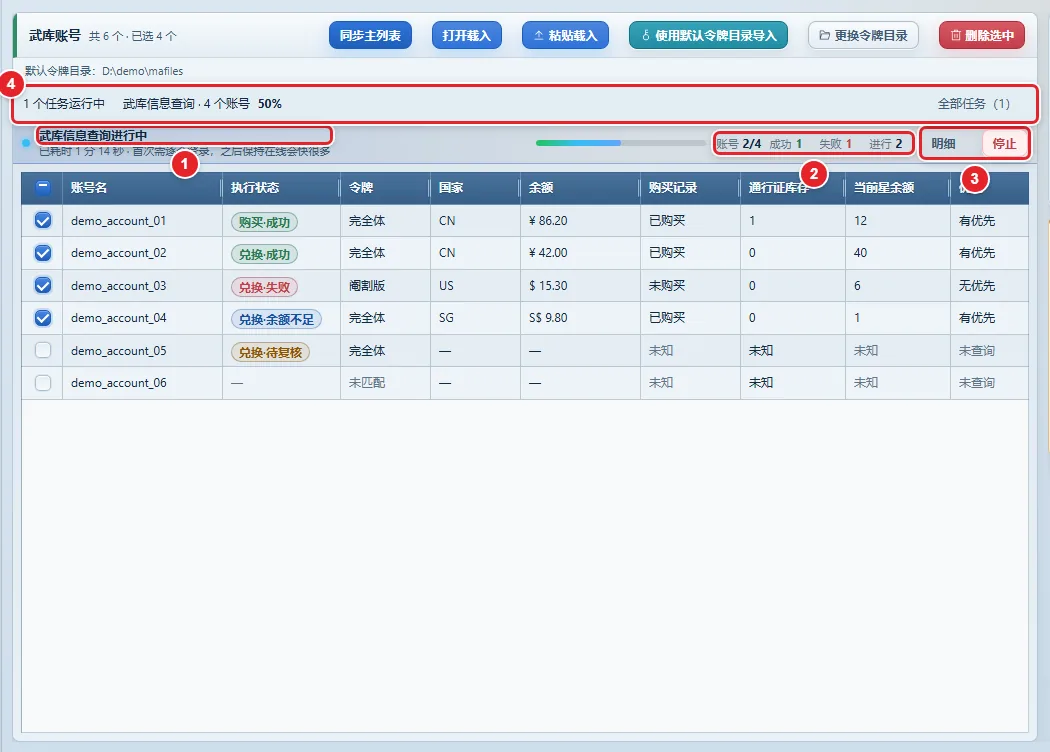
Task: Click the blue running-status dot indicator
Action: coord(26,143)
